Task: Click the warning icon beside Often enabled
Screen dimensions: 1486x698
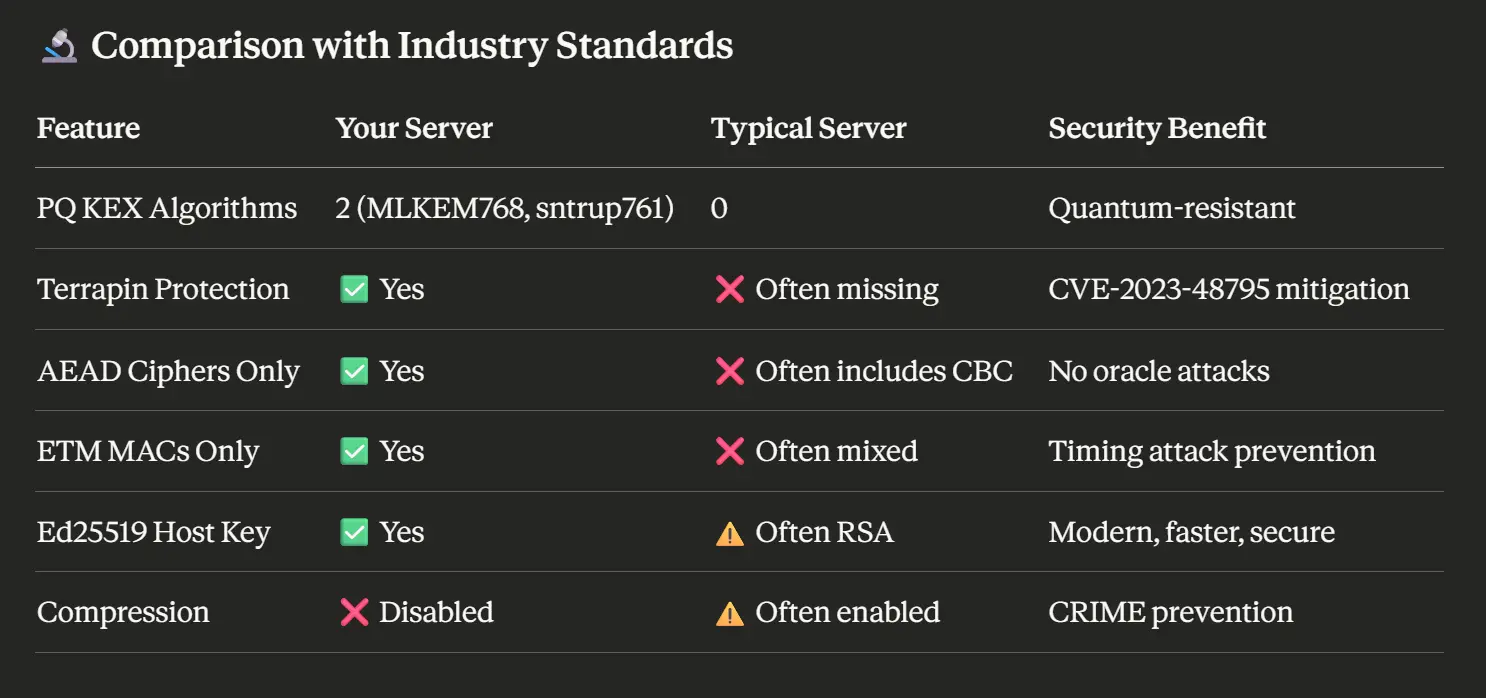Action: click(730, 613)
